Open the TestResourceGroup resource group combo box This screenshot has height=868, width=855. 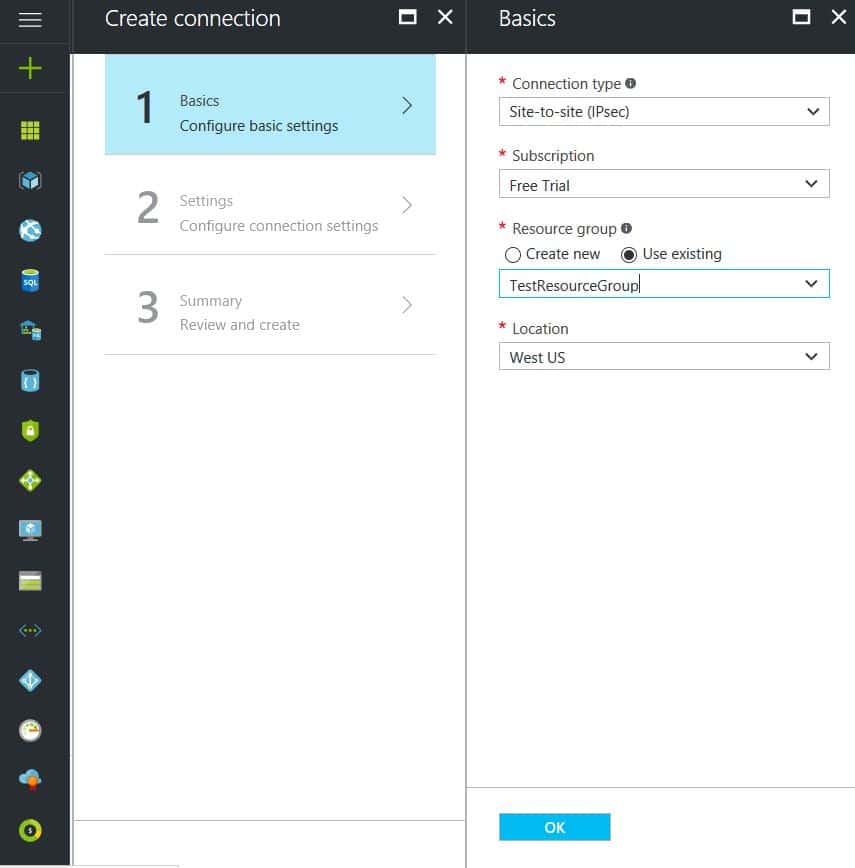point(663,285)
